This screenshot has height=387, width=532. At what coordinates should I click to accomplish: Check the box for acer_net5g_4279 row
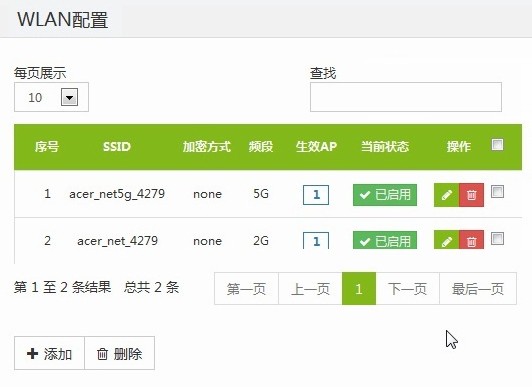coord(497,192)
